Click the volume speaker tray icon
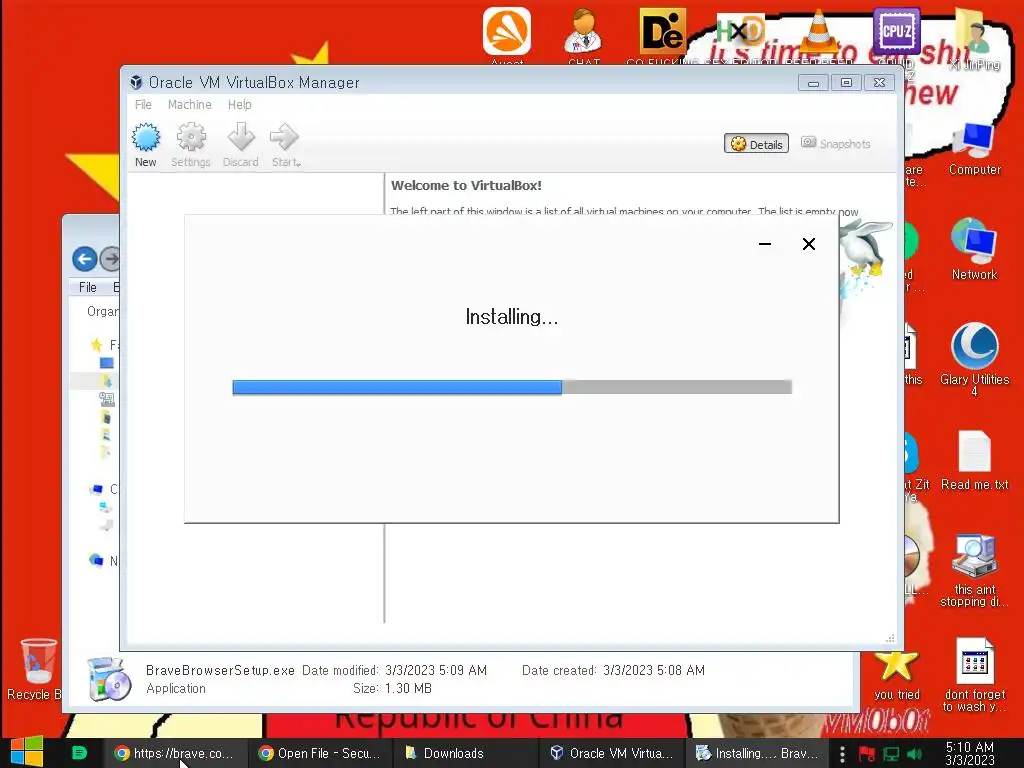 tap(914, 754)
